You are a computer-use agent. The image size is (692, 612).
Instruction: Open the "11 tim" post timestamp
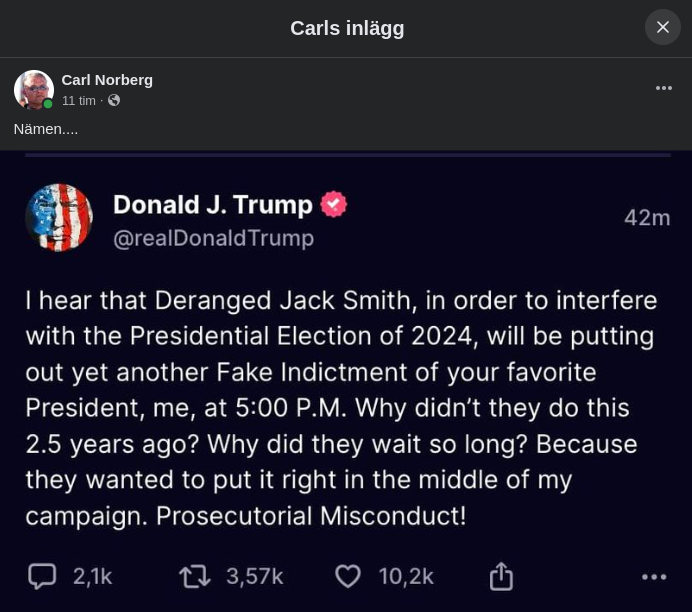coord(79,101)
